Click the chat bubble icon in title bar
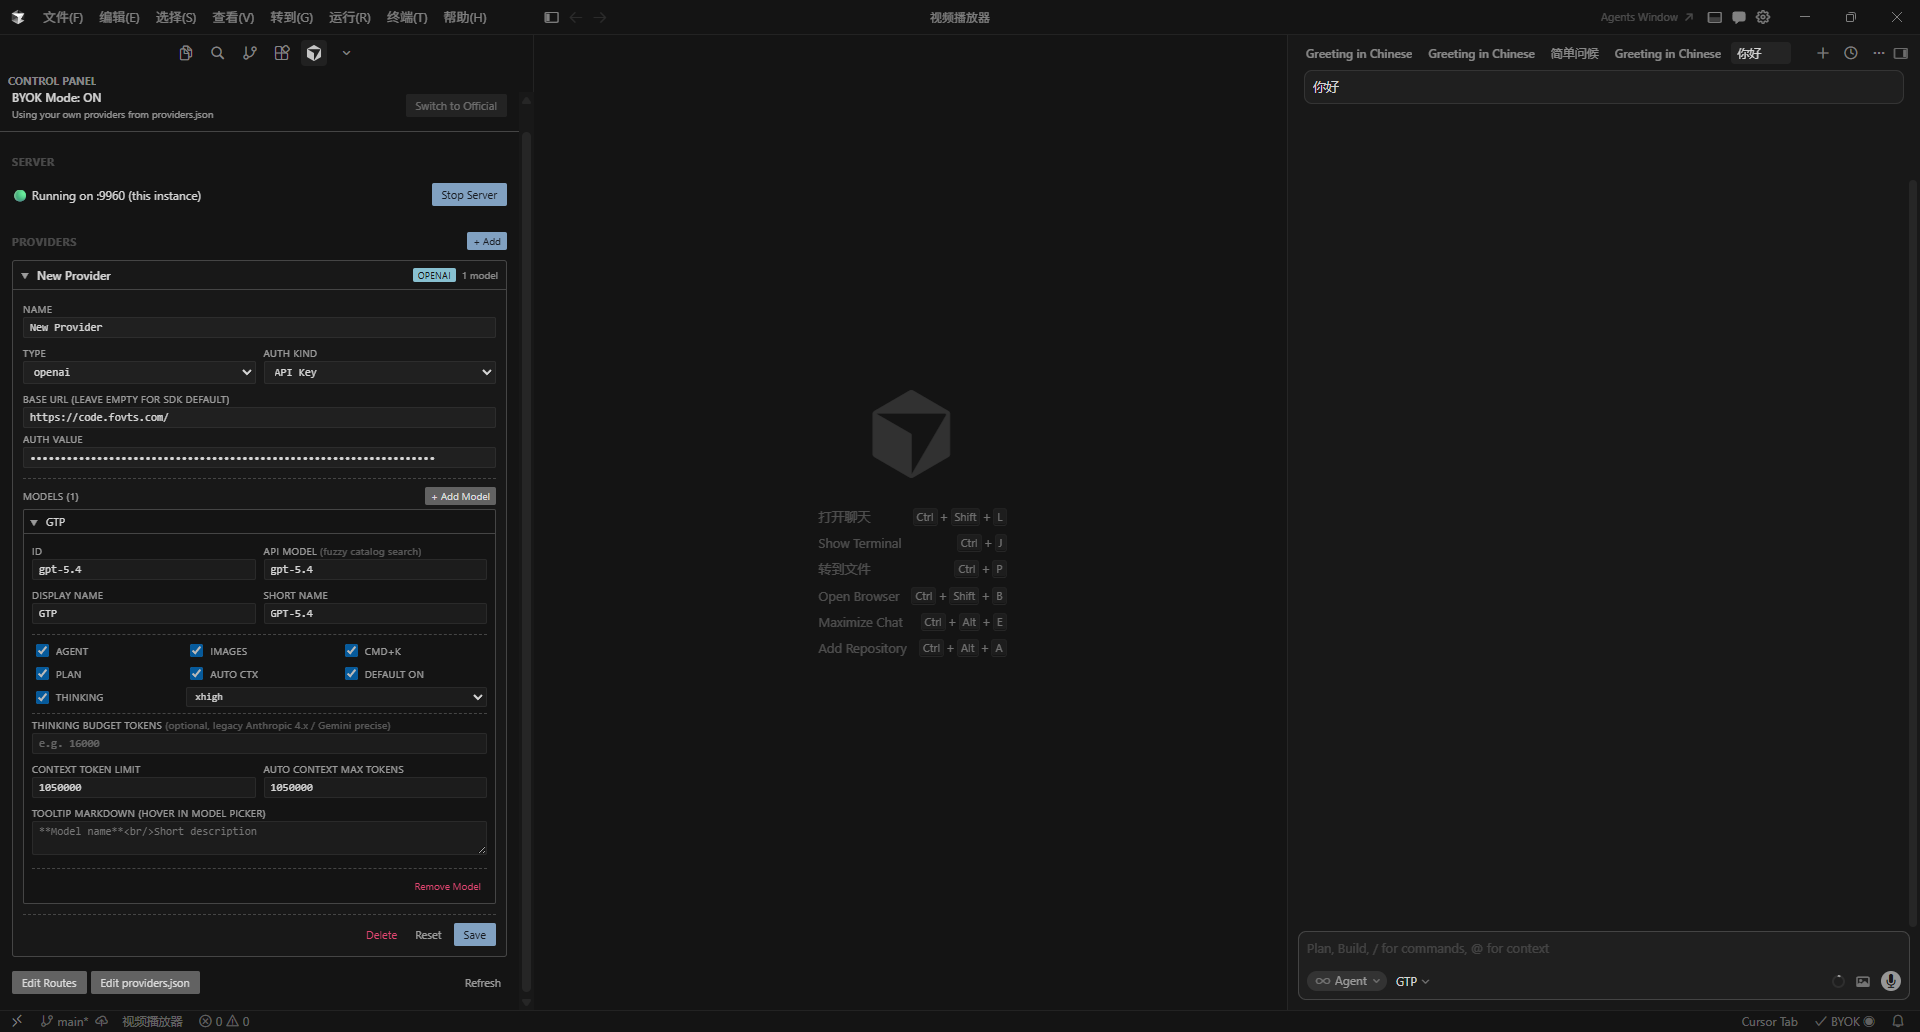Screen dimensions: 1920x1032 point(1739,17)
